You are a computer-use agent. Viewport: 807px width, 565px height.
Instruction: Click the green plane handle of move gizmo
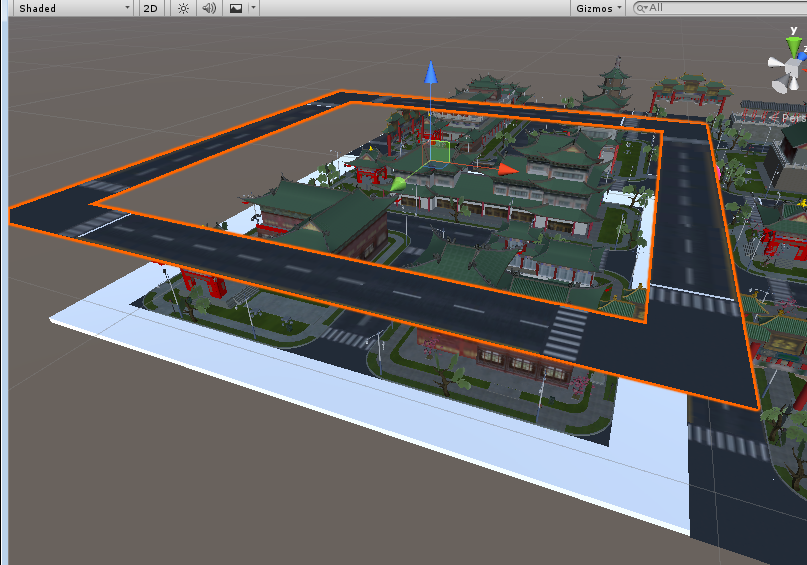440,152
